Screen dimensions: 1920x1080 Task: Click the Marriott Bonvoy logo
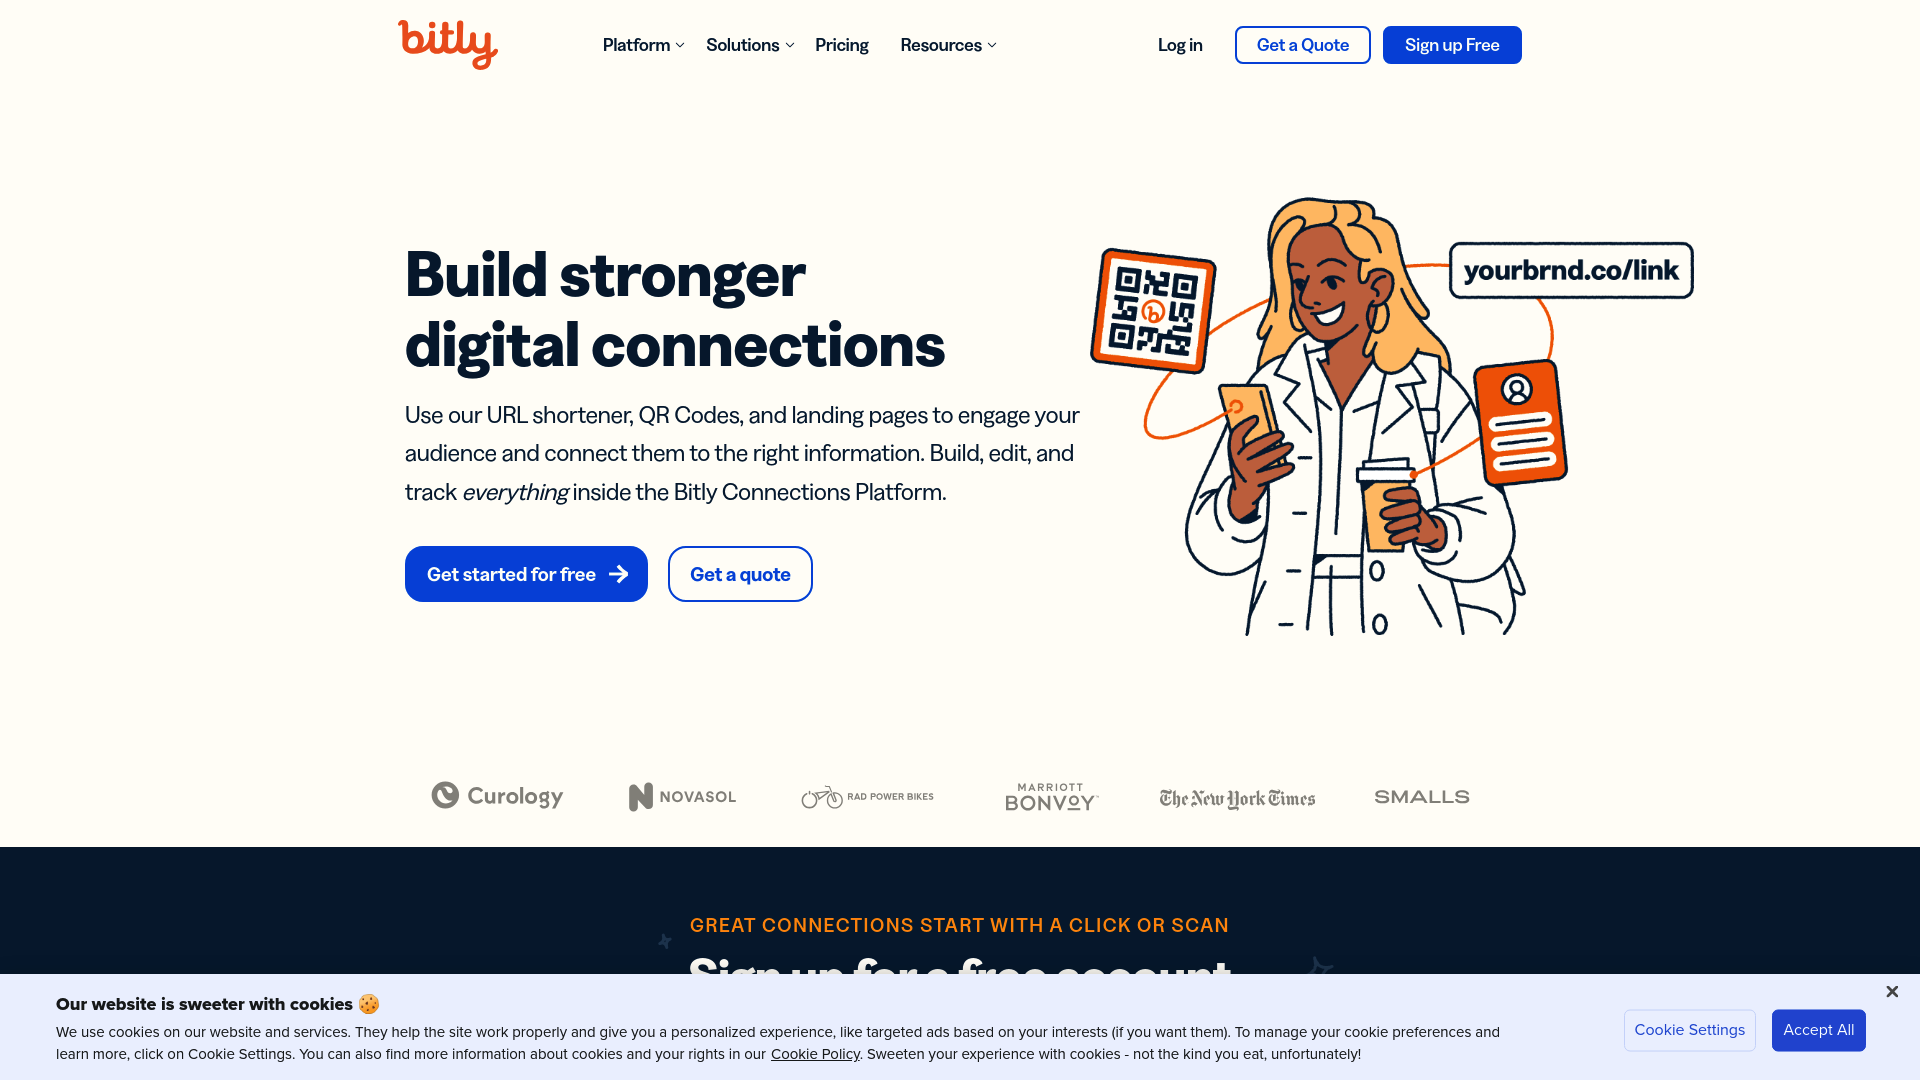tap(1052, 795)
